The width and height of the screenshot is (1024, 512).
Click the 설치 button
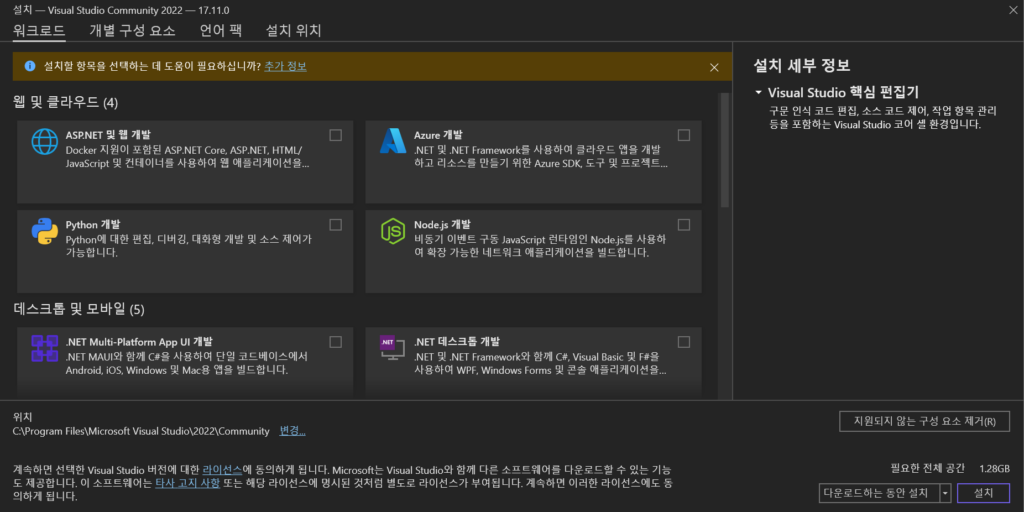pos(984,492)
